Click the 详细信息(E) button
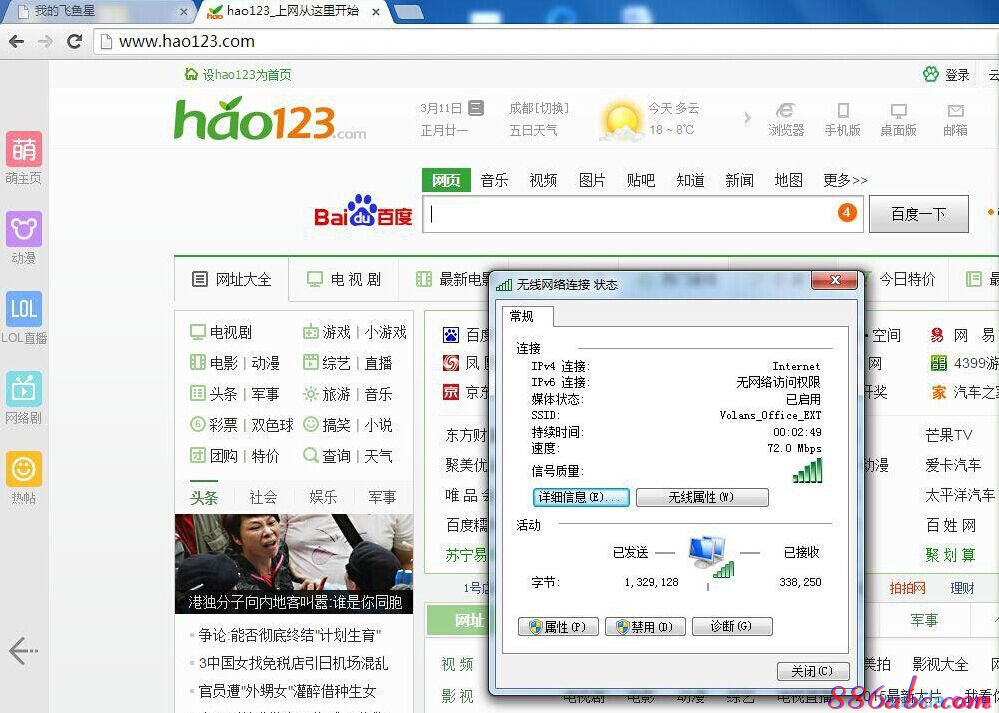 [x=581, y=497]
